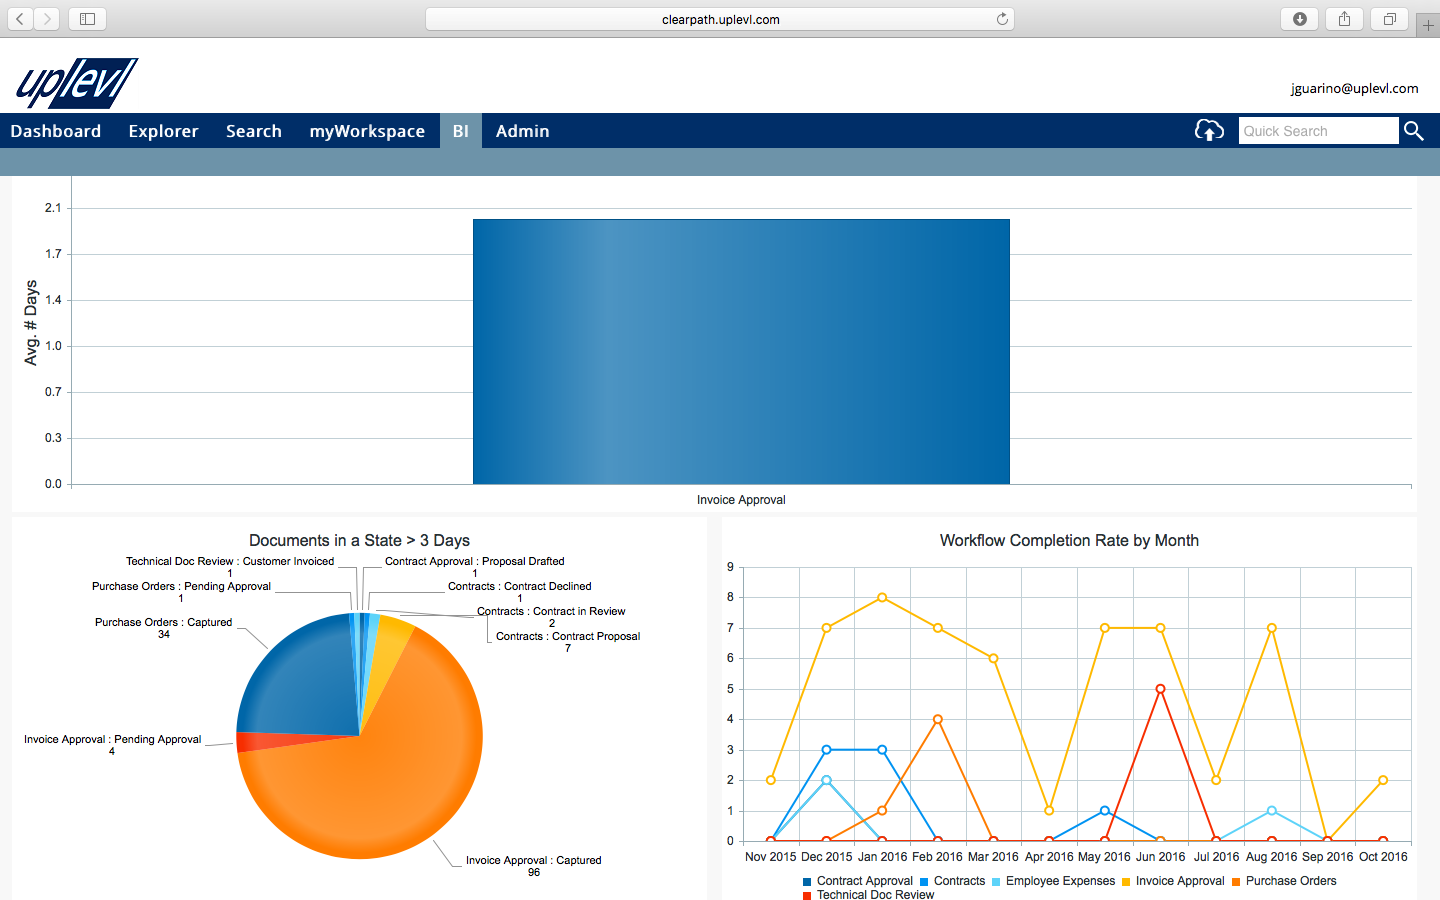
Task: Open the browser downloads icon
Action: pos(1299,19)
